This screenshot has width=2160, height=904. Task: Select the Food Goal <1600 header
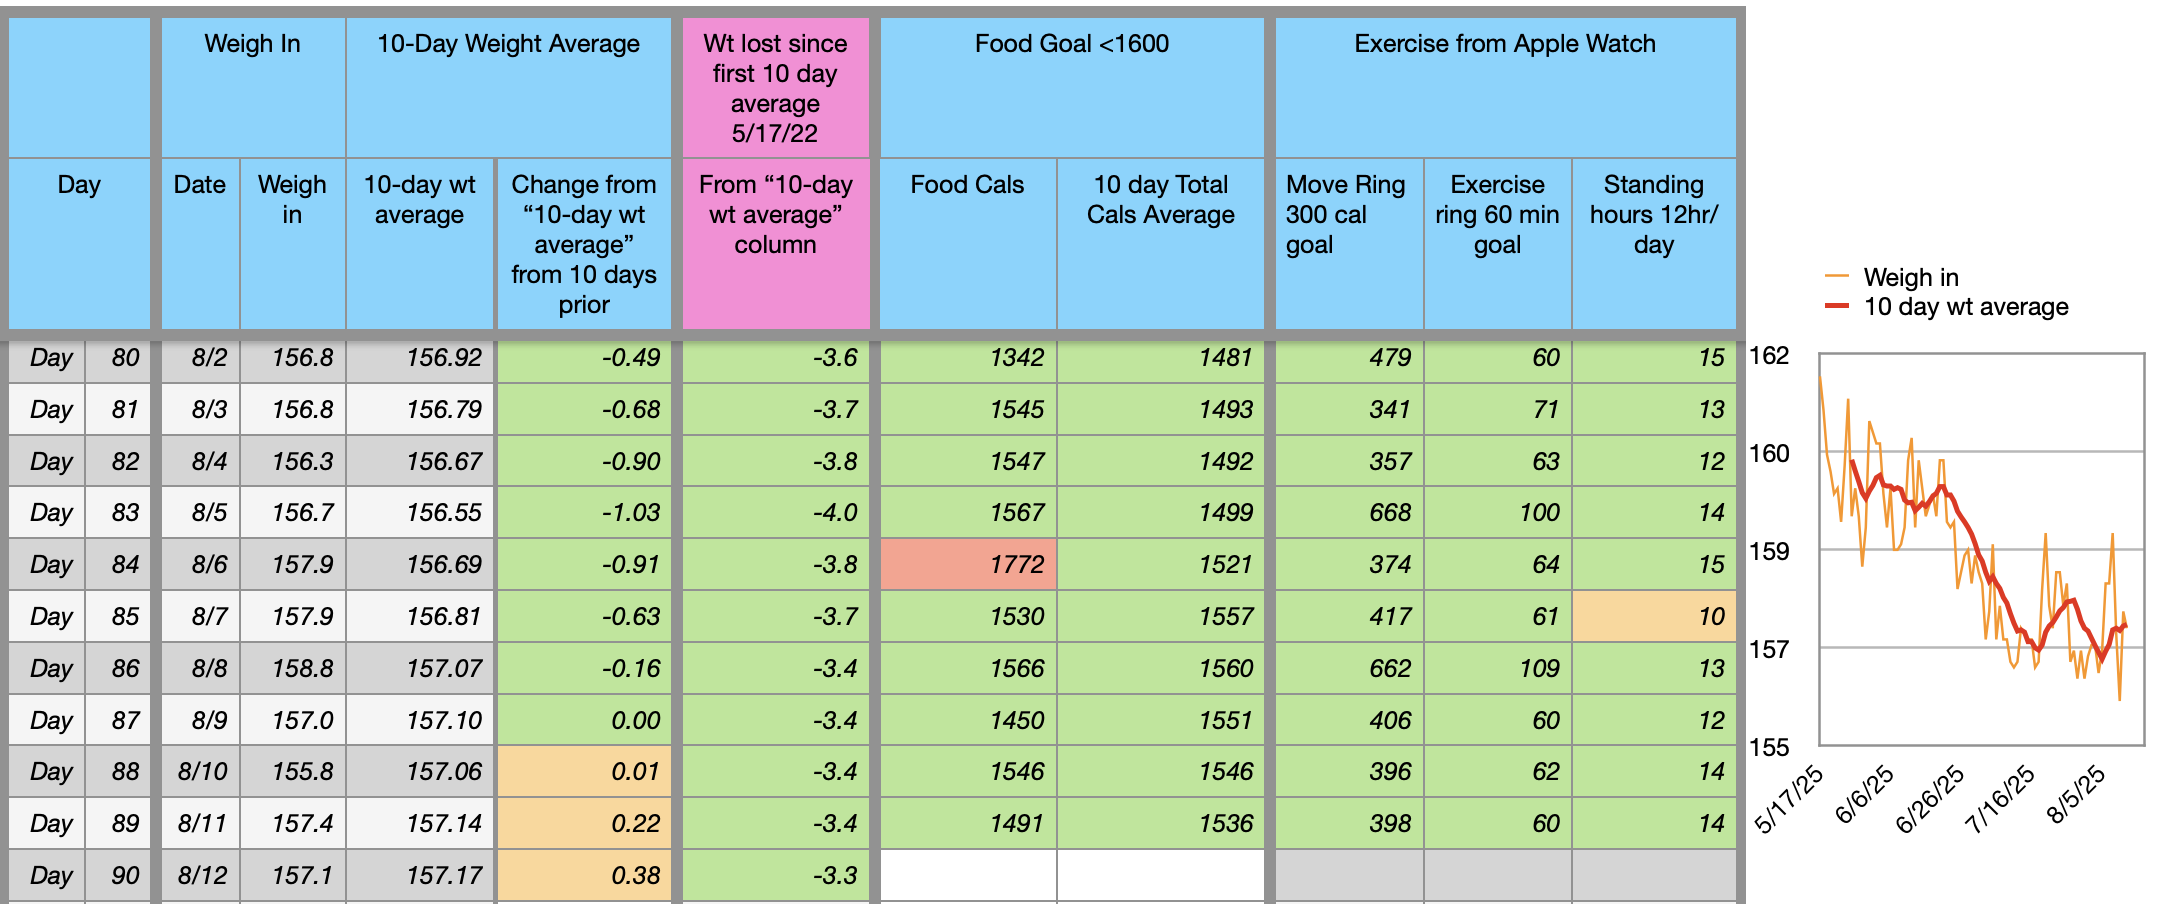tap(1071, 87)
